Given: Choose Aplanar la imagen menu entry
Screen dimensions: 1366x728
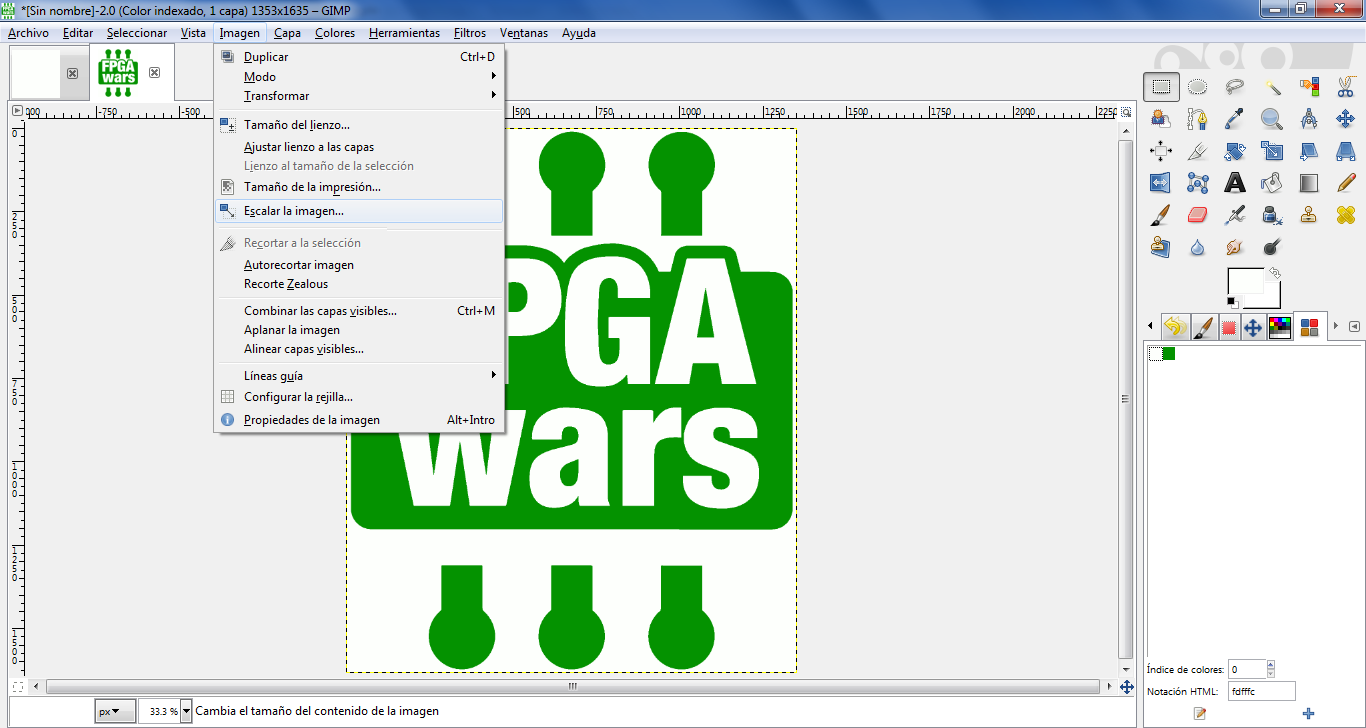Looking at the screenshot, I should (x=359, y=330).
